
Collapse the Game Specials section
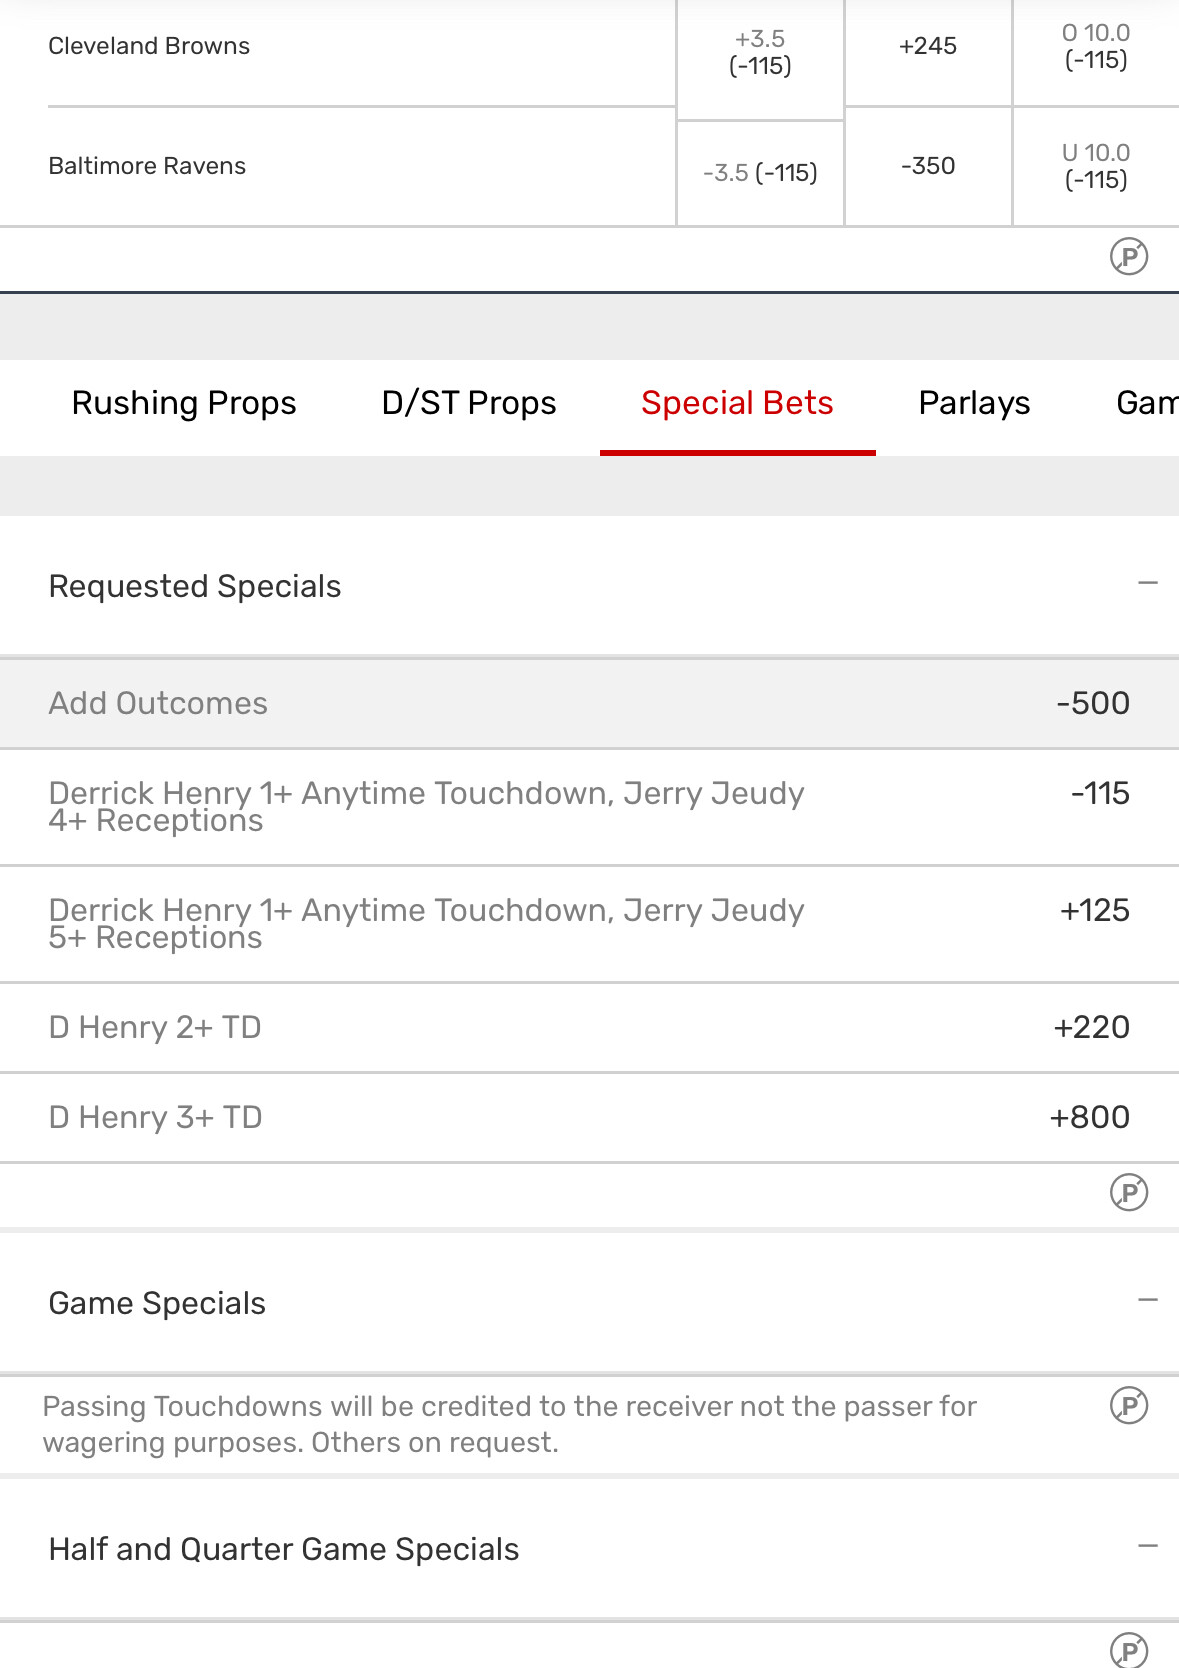(1147, 1300)
